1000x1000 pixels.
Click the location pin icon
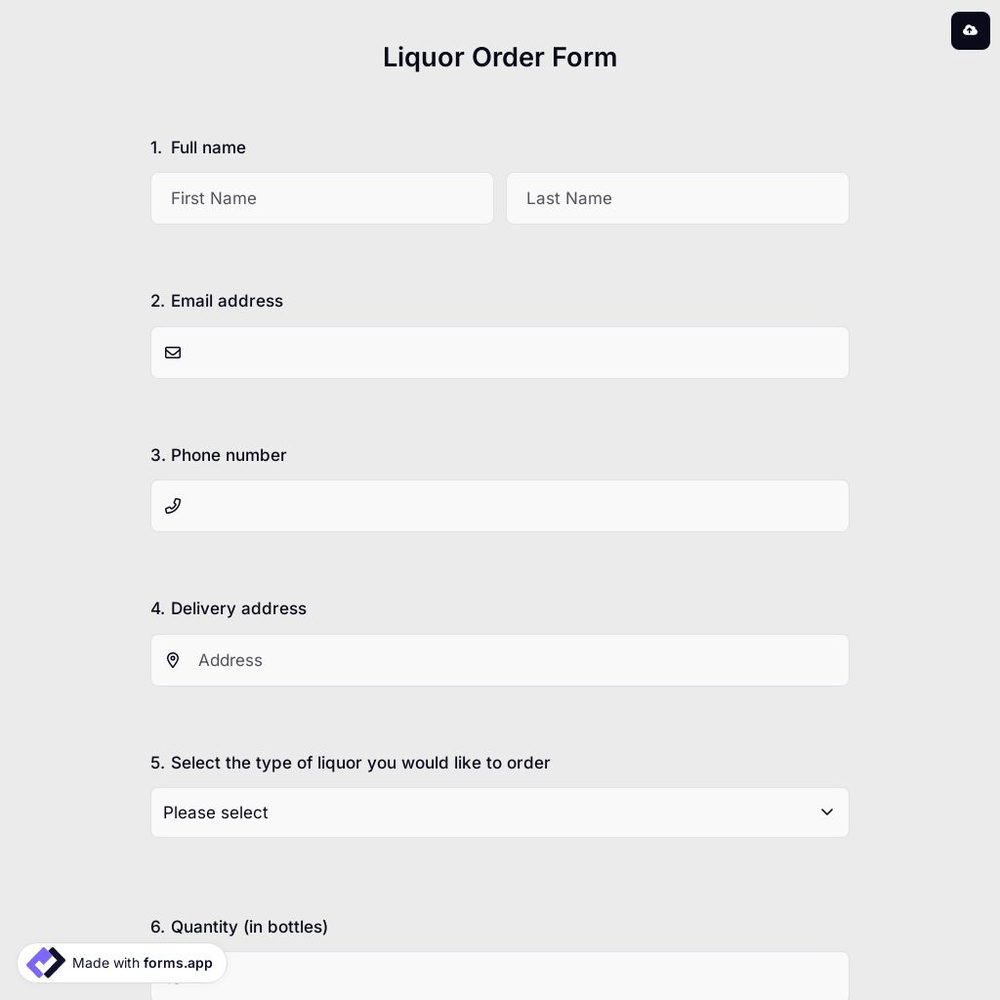[172, 659]
